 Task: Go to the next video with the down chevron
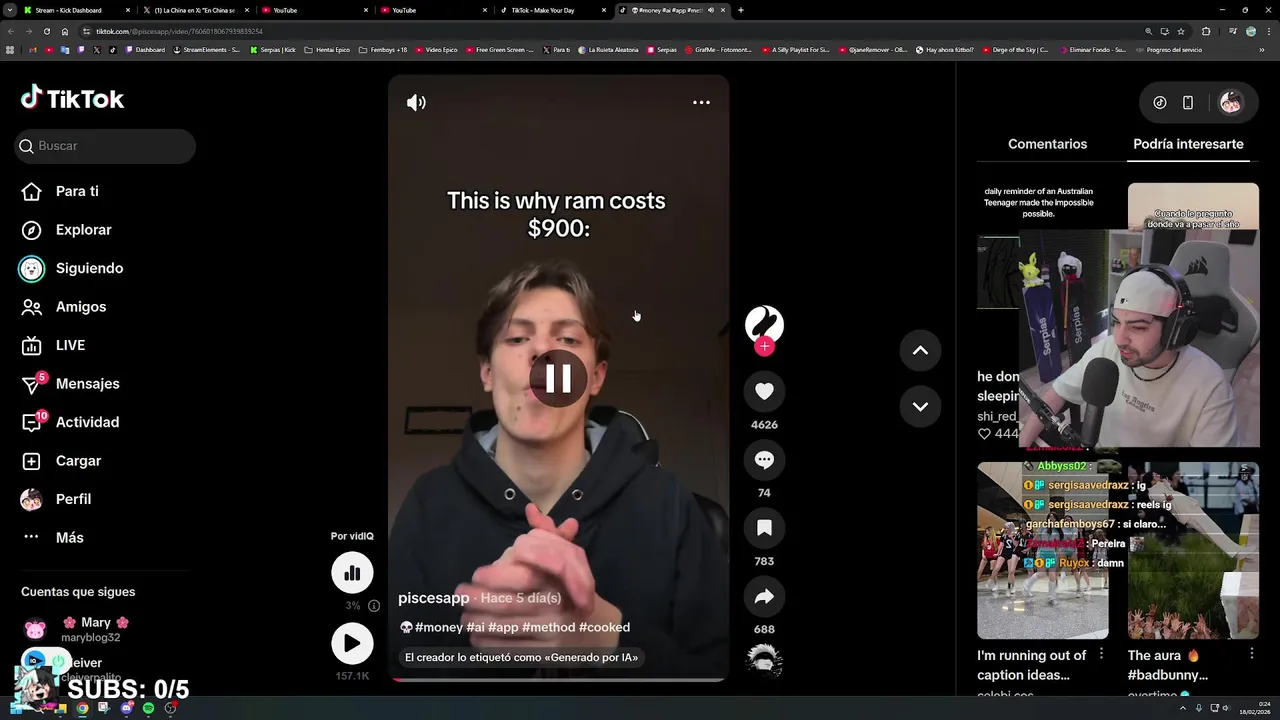[x=920, y=406]
